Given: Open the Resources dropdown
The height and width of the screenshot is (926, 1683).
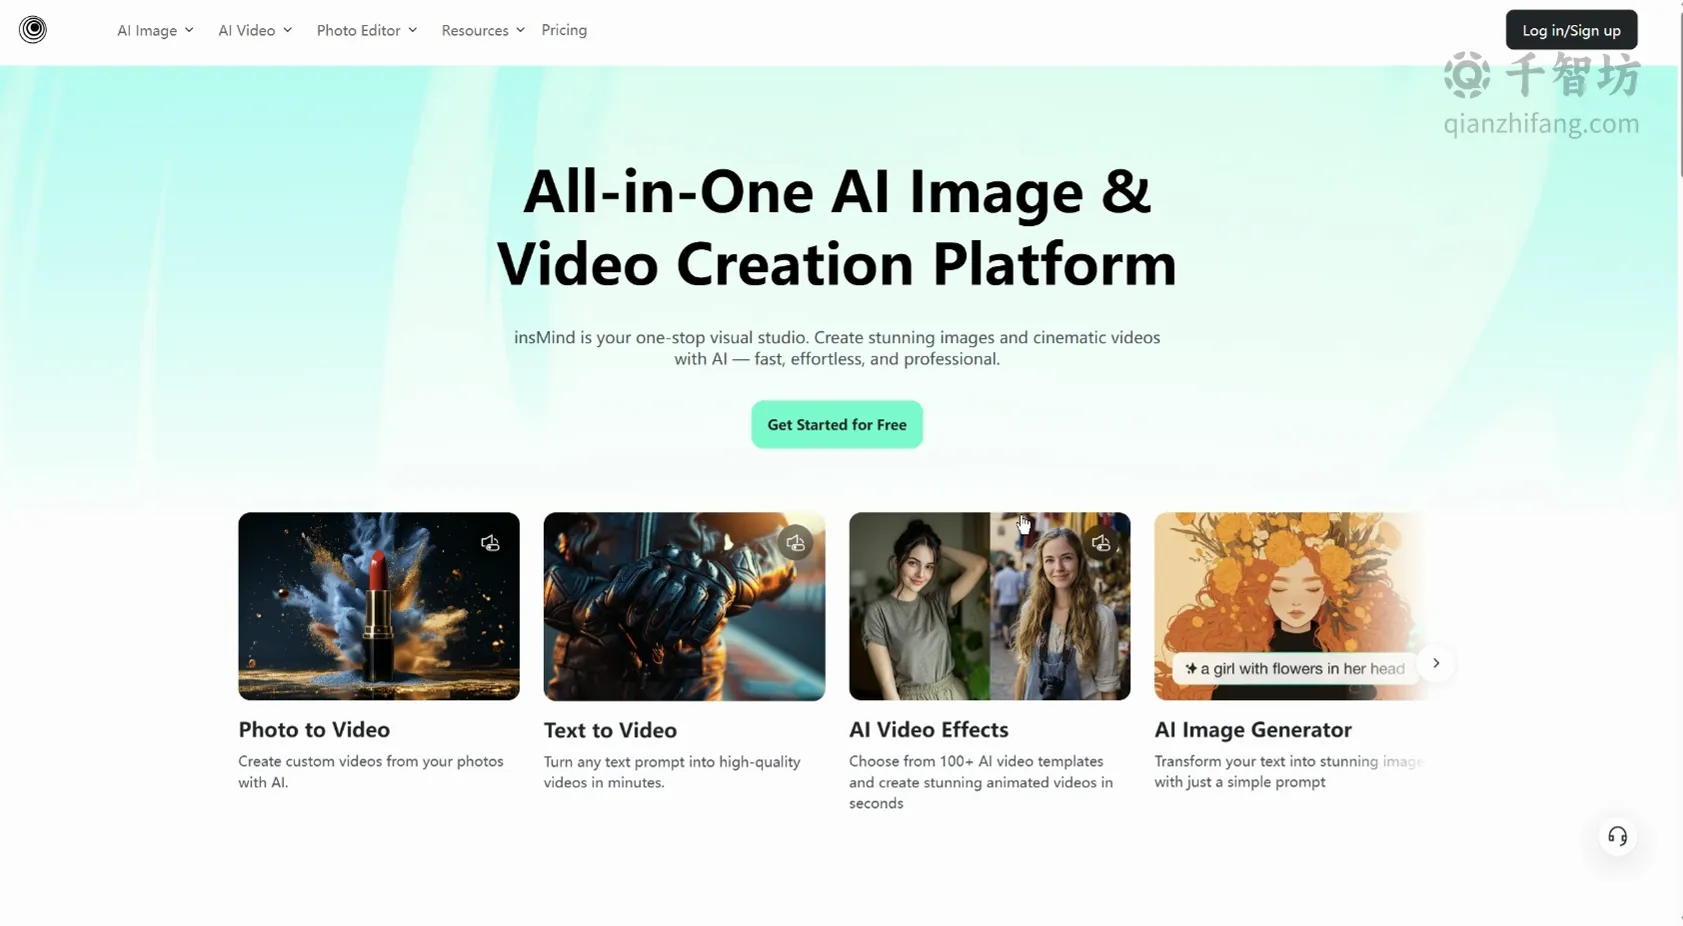Looking at the screenshot, I should [483, 30].
